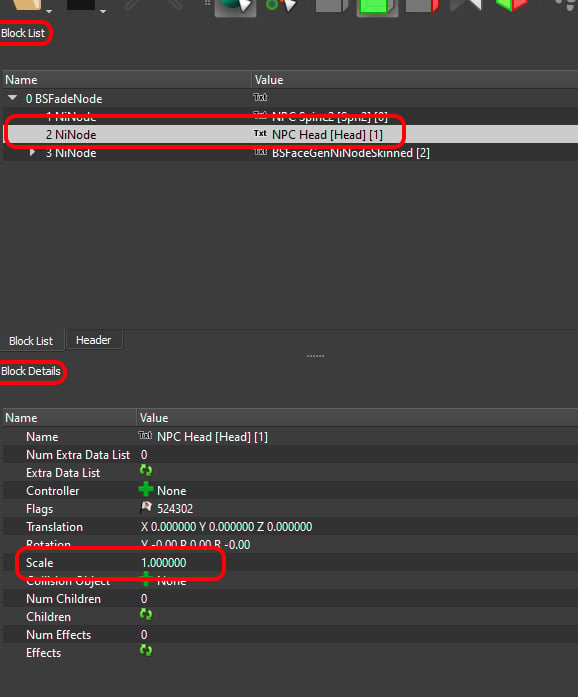Click the value NPC Head [Head] [1] in Block List
The height and width of the screenshot is (697, 578).
tap(327, 135)
